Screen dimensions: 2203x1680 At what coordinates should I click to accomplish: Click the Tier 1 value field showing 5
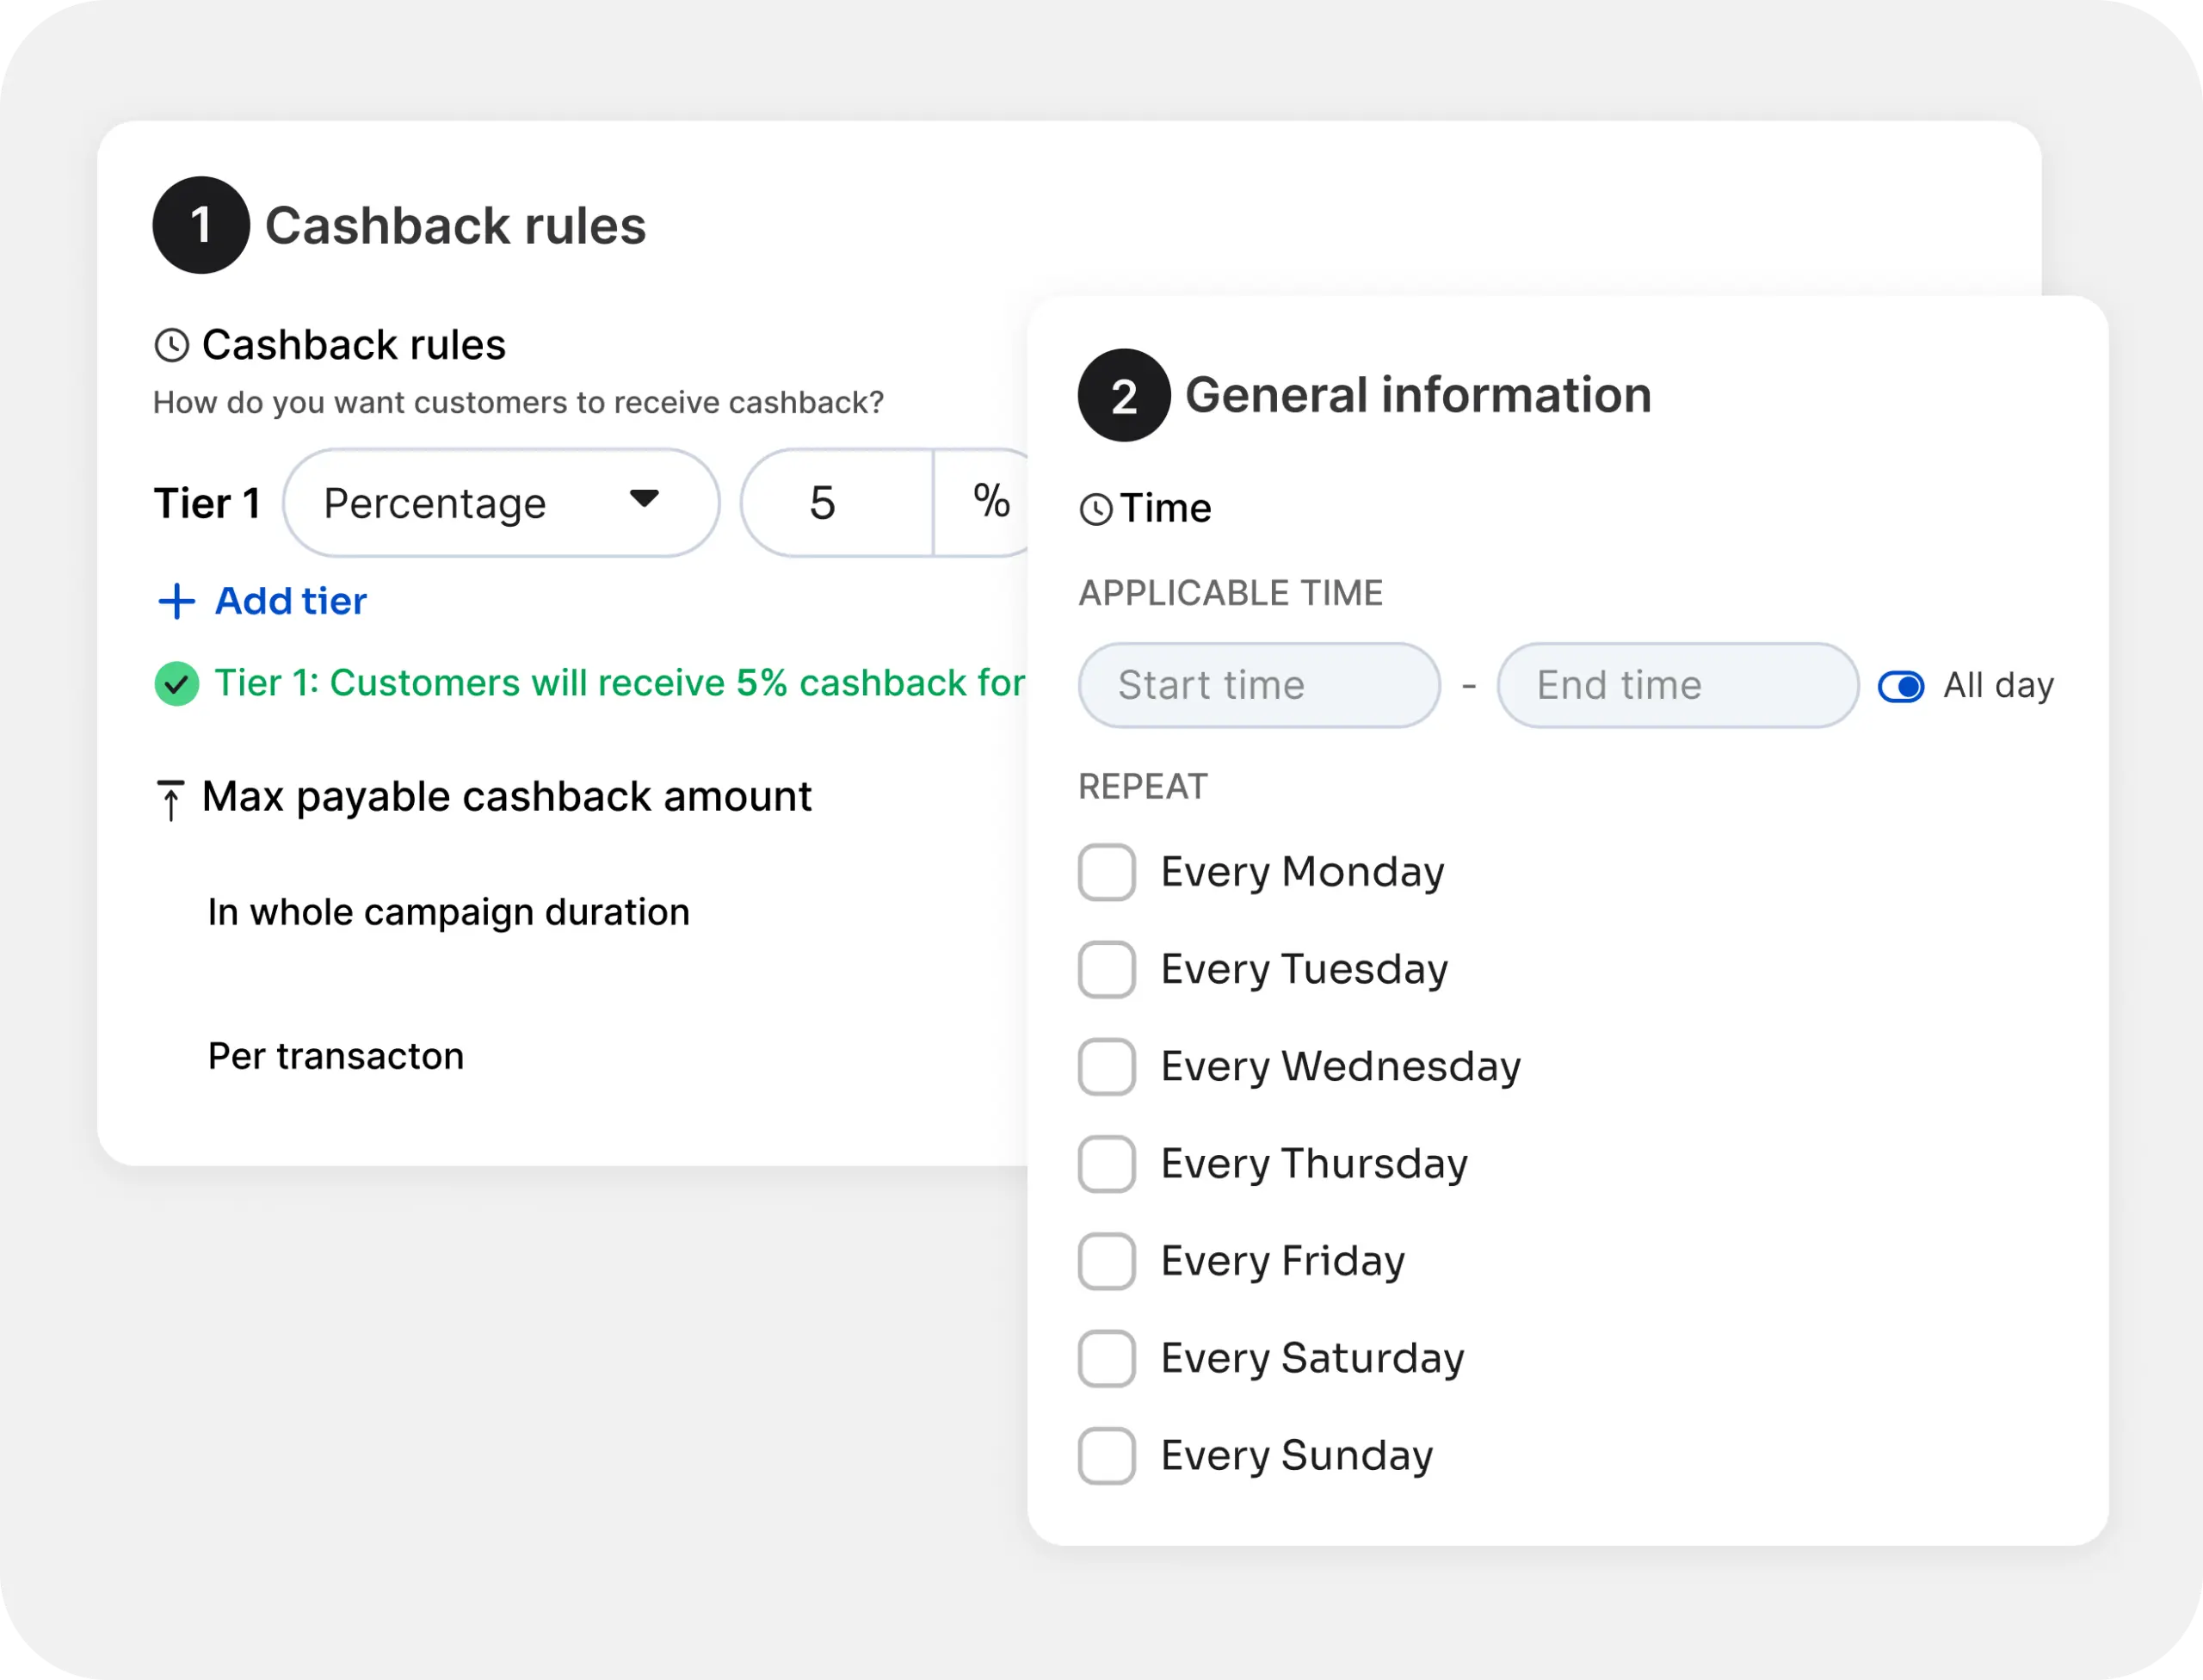(837, 503)
